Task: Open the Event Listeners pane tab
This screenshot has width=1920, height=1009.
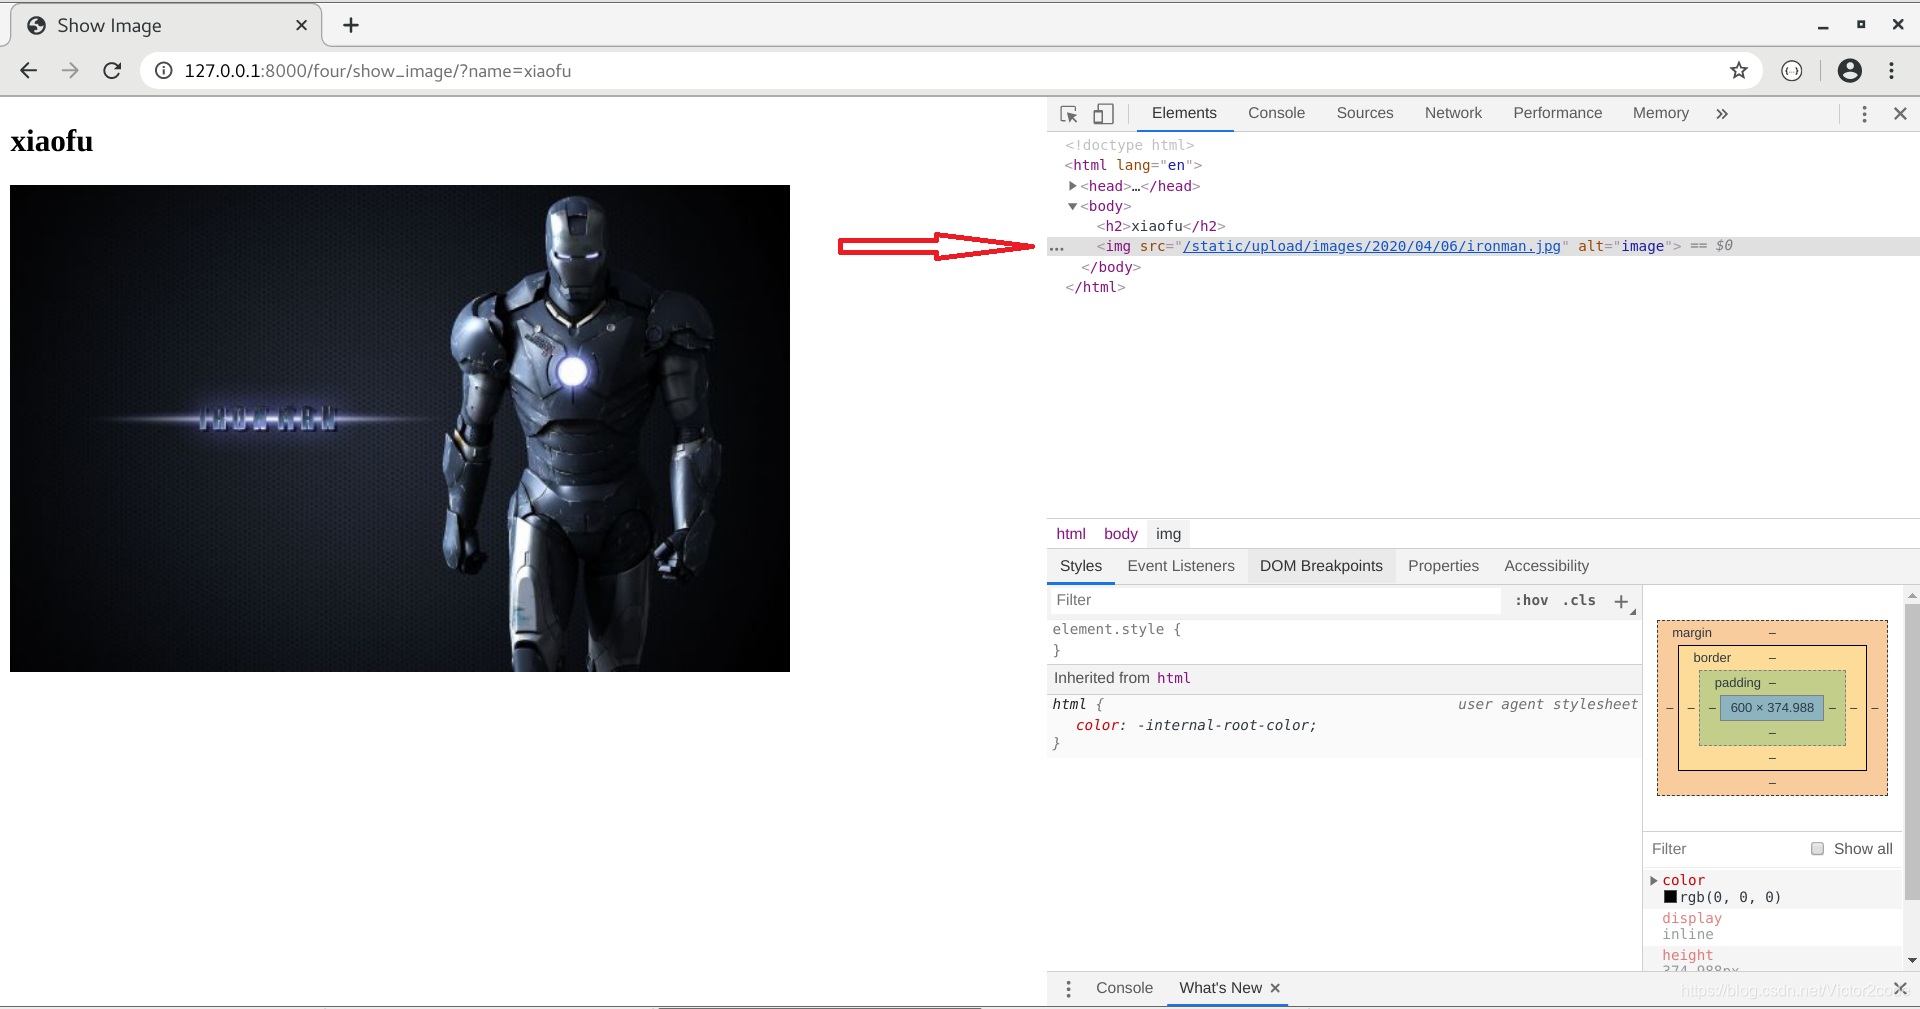Action: pyautogui.click(x=1180, y=566)
